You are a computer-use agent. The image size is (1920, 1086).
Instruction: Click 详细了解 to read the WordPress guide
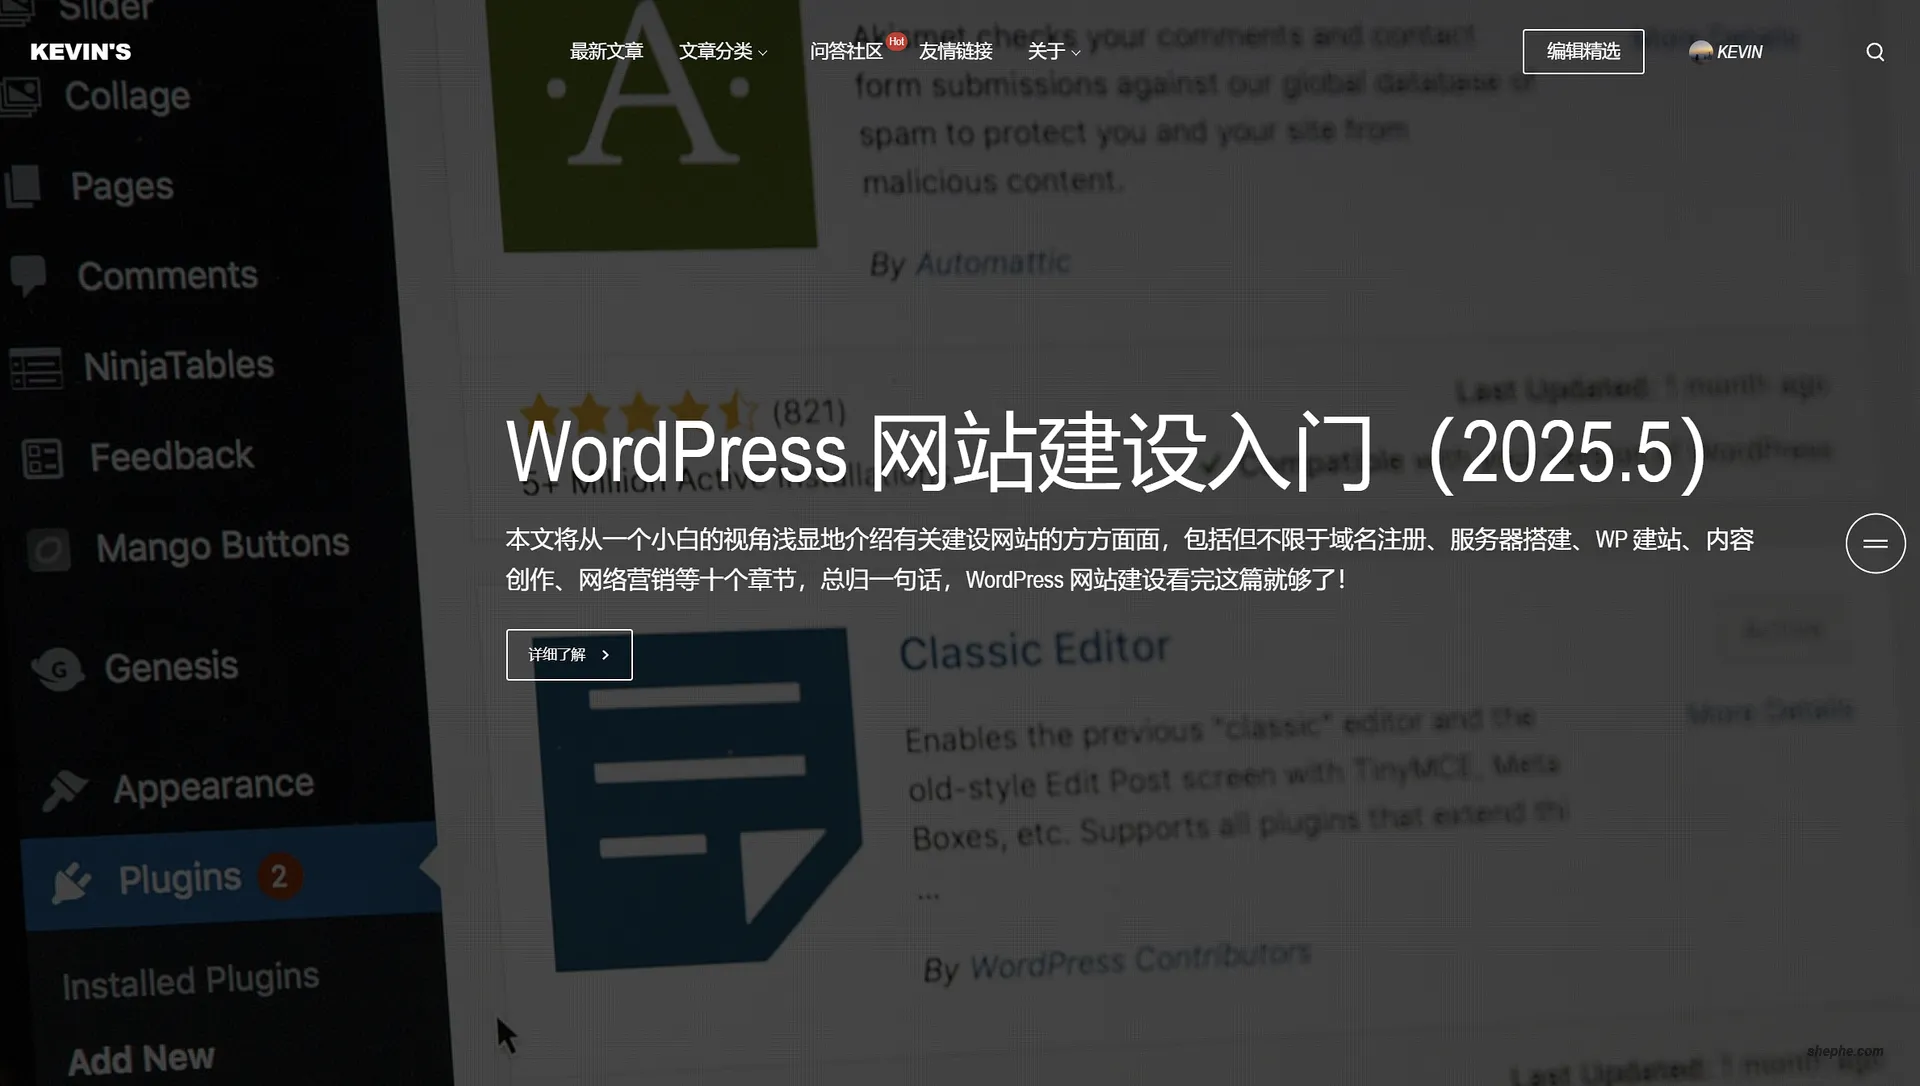click(568, 654)
